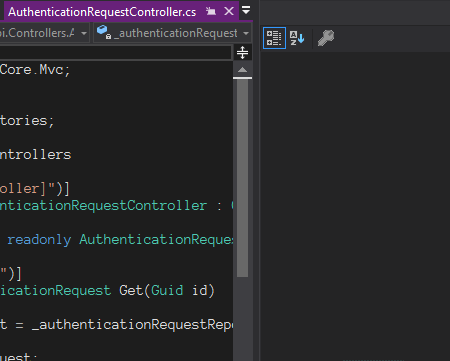Click the editor split handle icon
The image size is (450, 361).
tap(242, 53)
